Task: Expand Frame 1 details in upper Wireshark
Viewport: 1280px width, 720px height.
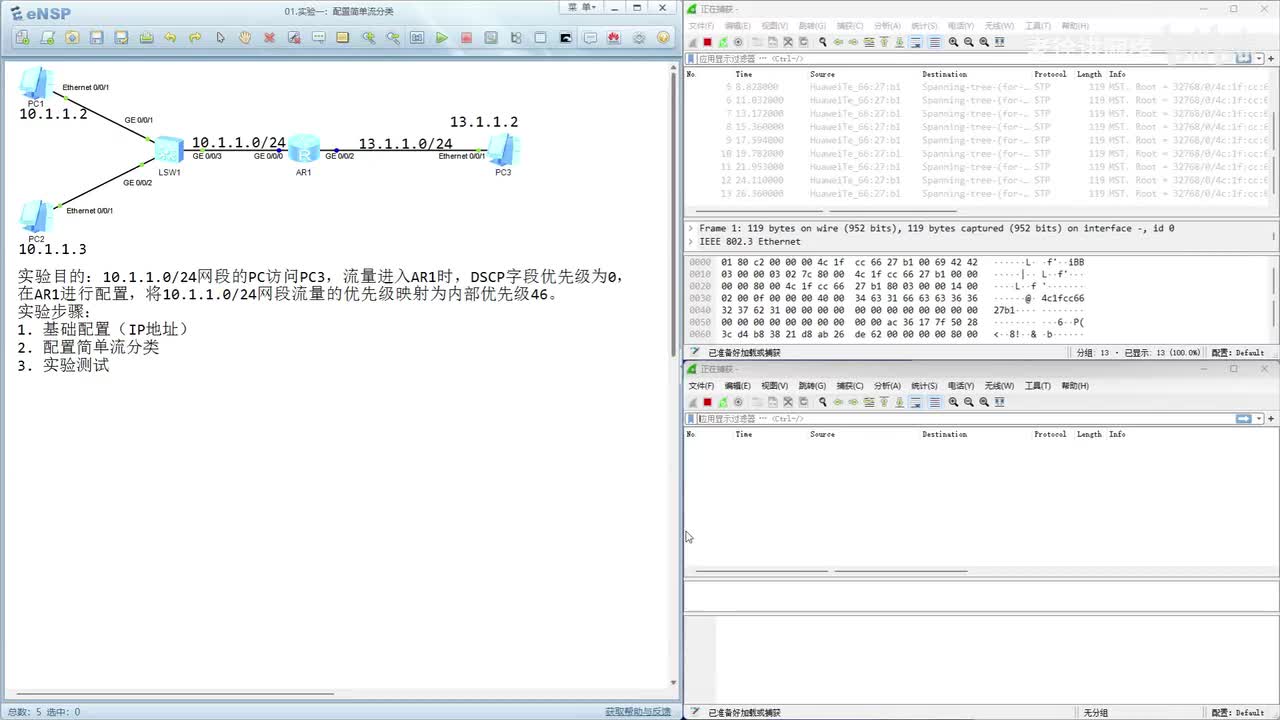Action: coord(690,228)
